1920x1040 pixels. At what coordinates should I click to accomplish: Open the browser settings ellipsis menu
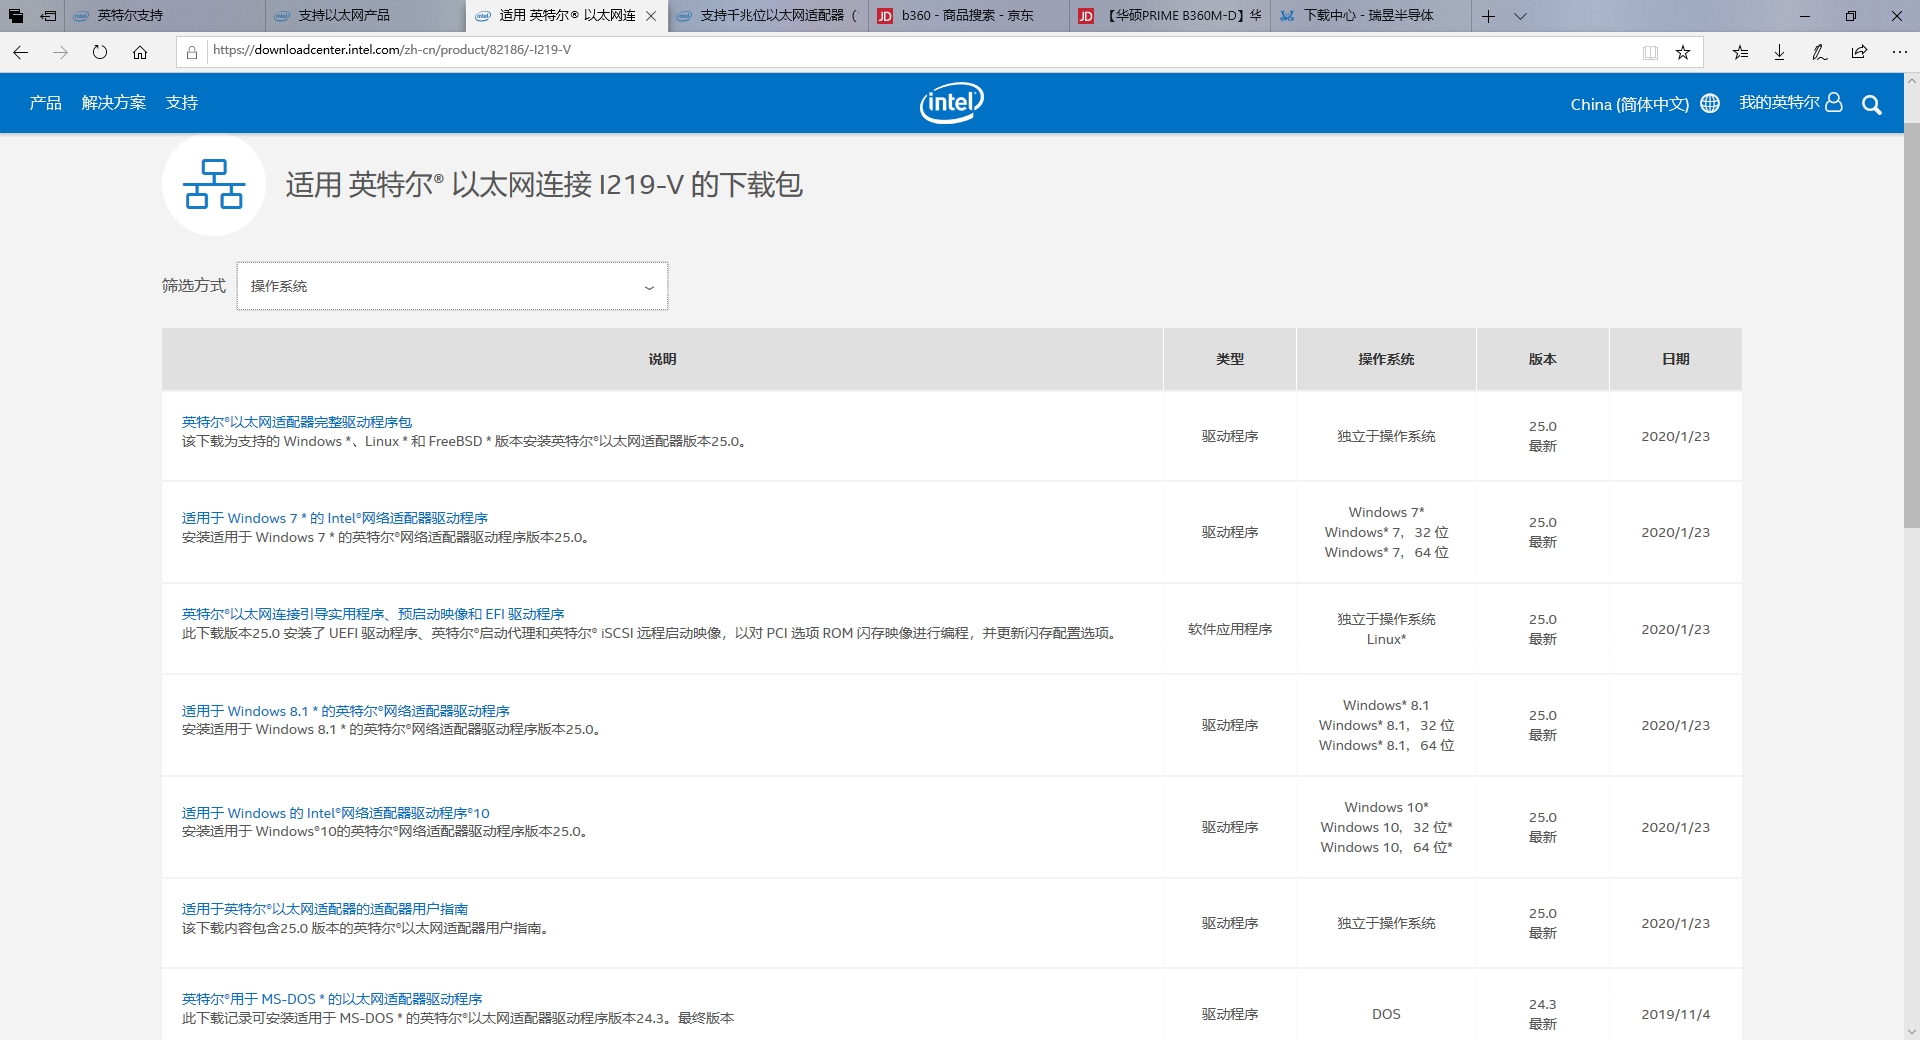[x=1899, y=52]
